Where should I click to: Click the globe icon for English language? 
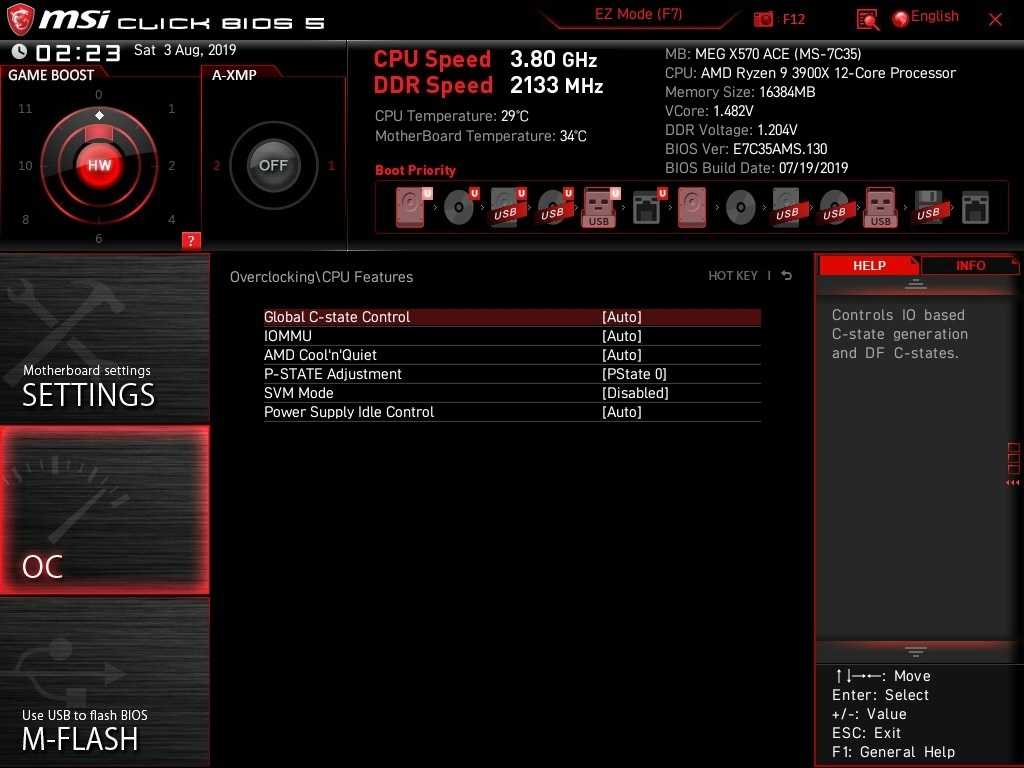pos(900,18)
